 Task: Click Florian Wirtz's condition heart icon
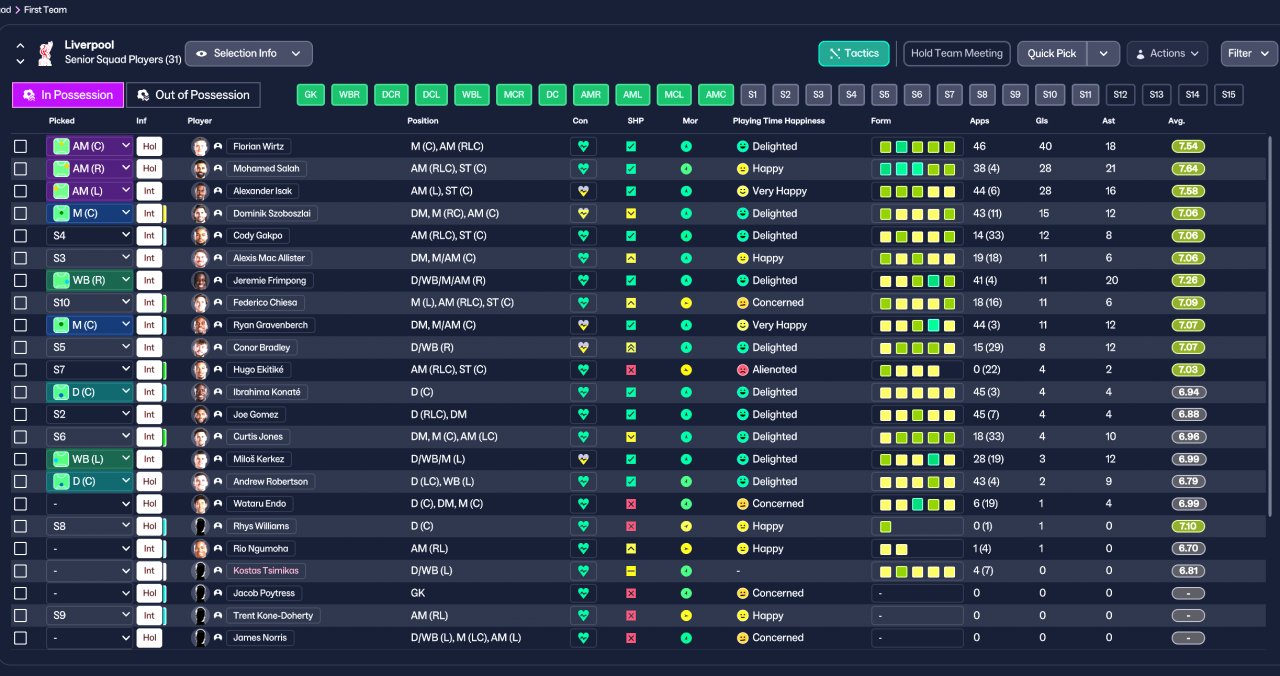[583, 146]
